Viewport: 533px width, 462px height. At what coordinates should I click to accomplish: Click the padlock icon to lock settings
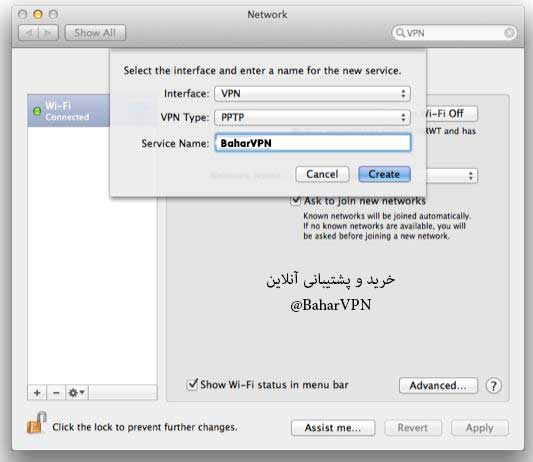(36, 423)
